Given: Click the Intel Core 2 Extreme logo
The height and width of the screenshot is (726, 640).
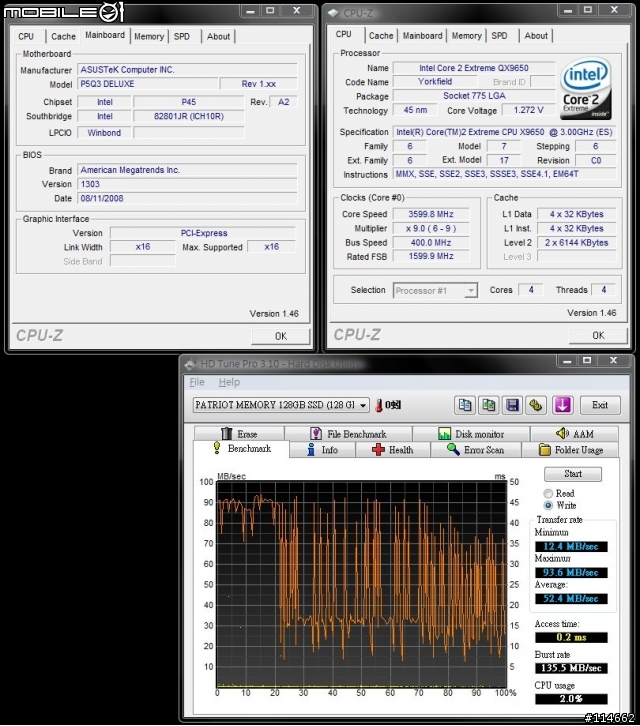Looking at the screenshot, I should click(586, 88).
